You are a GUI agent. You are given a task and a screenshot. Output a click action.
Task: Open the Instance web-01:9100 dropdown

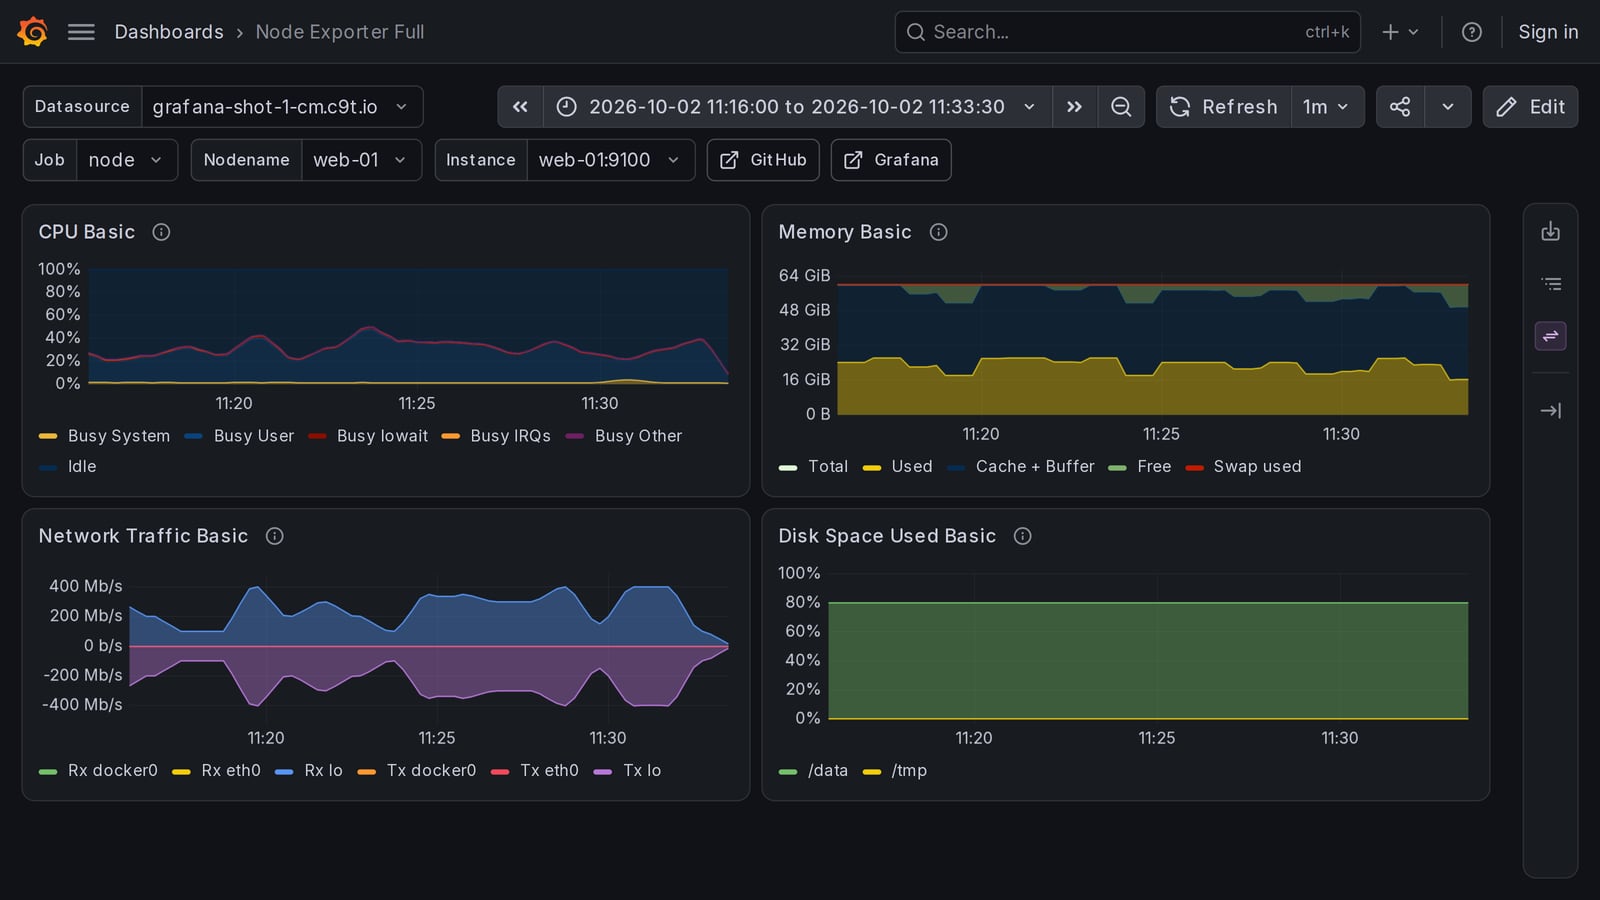coord(610,160)
